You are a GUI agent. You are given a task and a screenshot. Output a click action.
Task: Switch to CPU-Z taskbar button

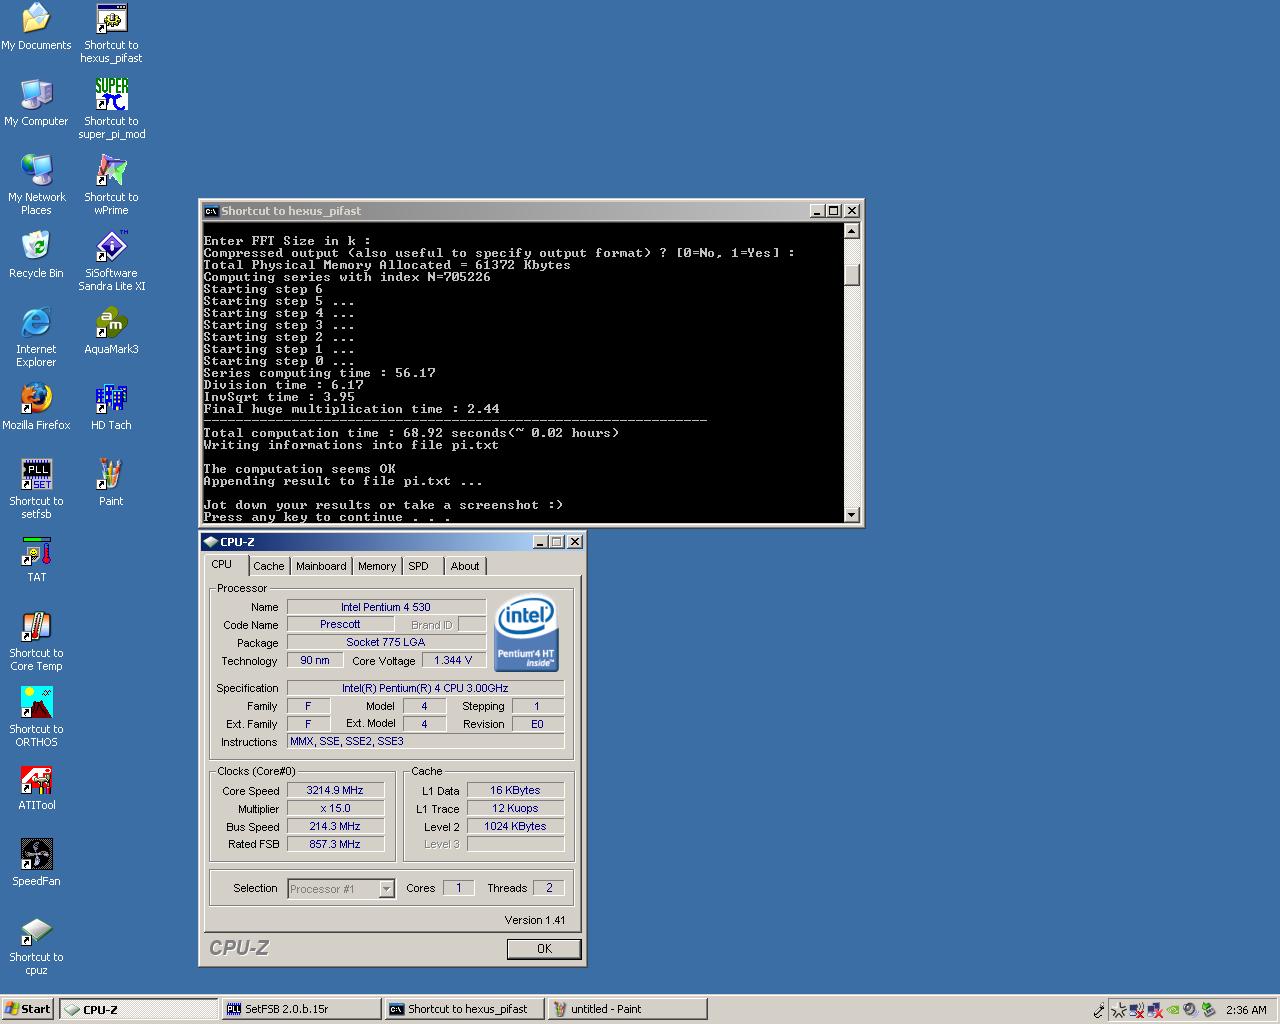pos(138,1009)
